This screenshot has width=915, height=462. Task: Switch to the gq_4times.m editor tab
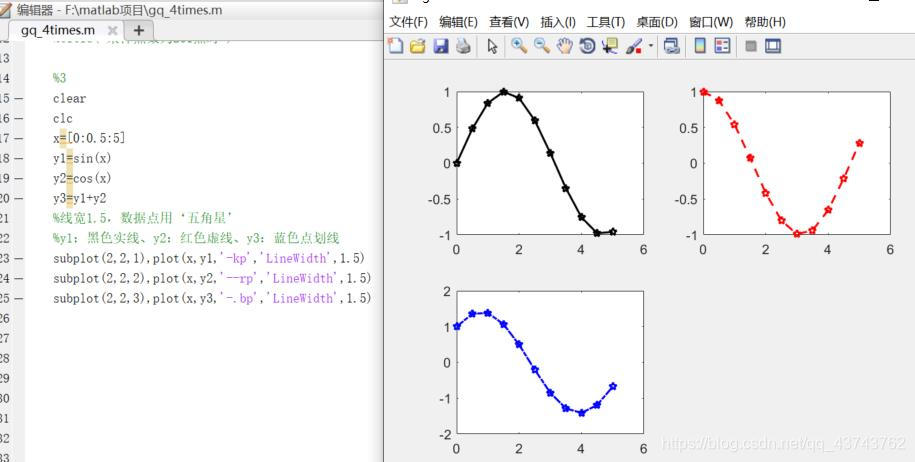point(58,30)
